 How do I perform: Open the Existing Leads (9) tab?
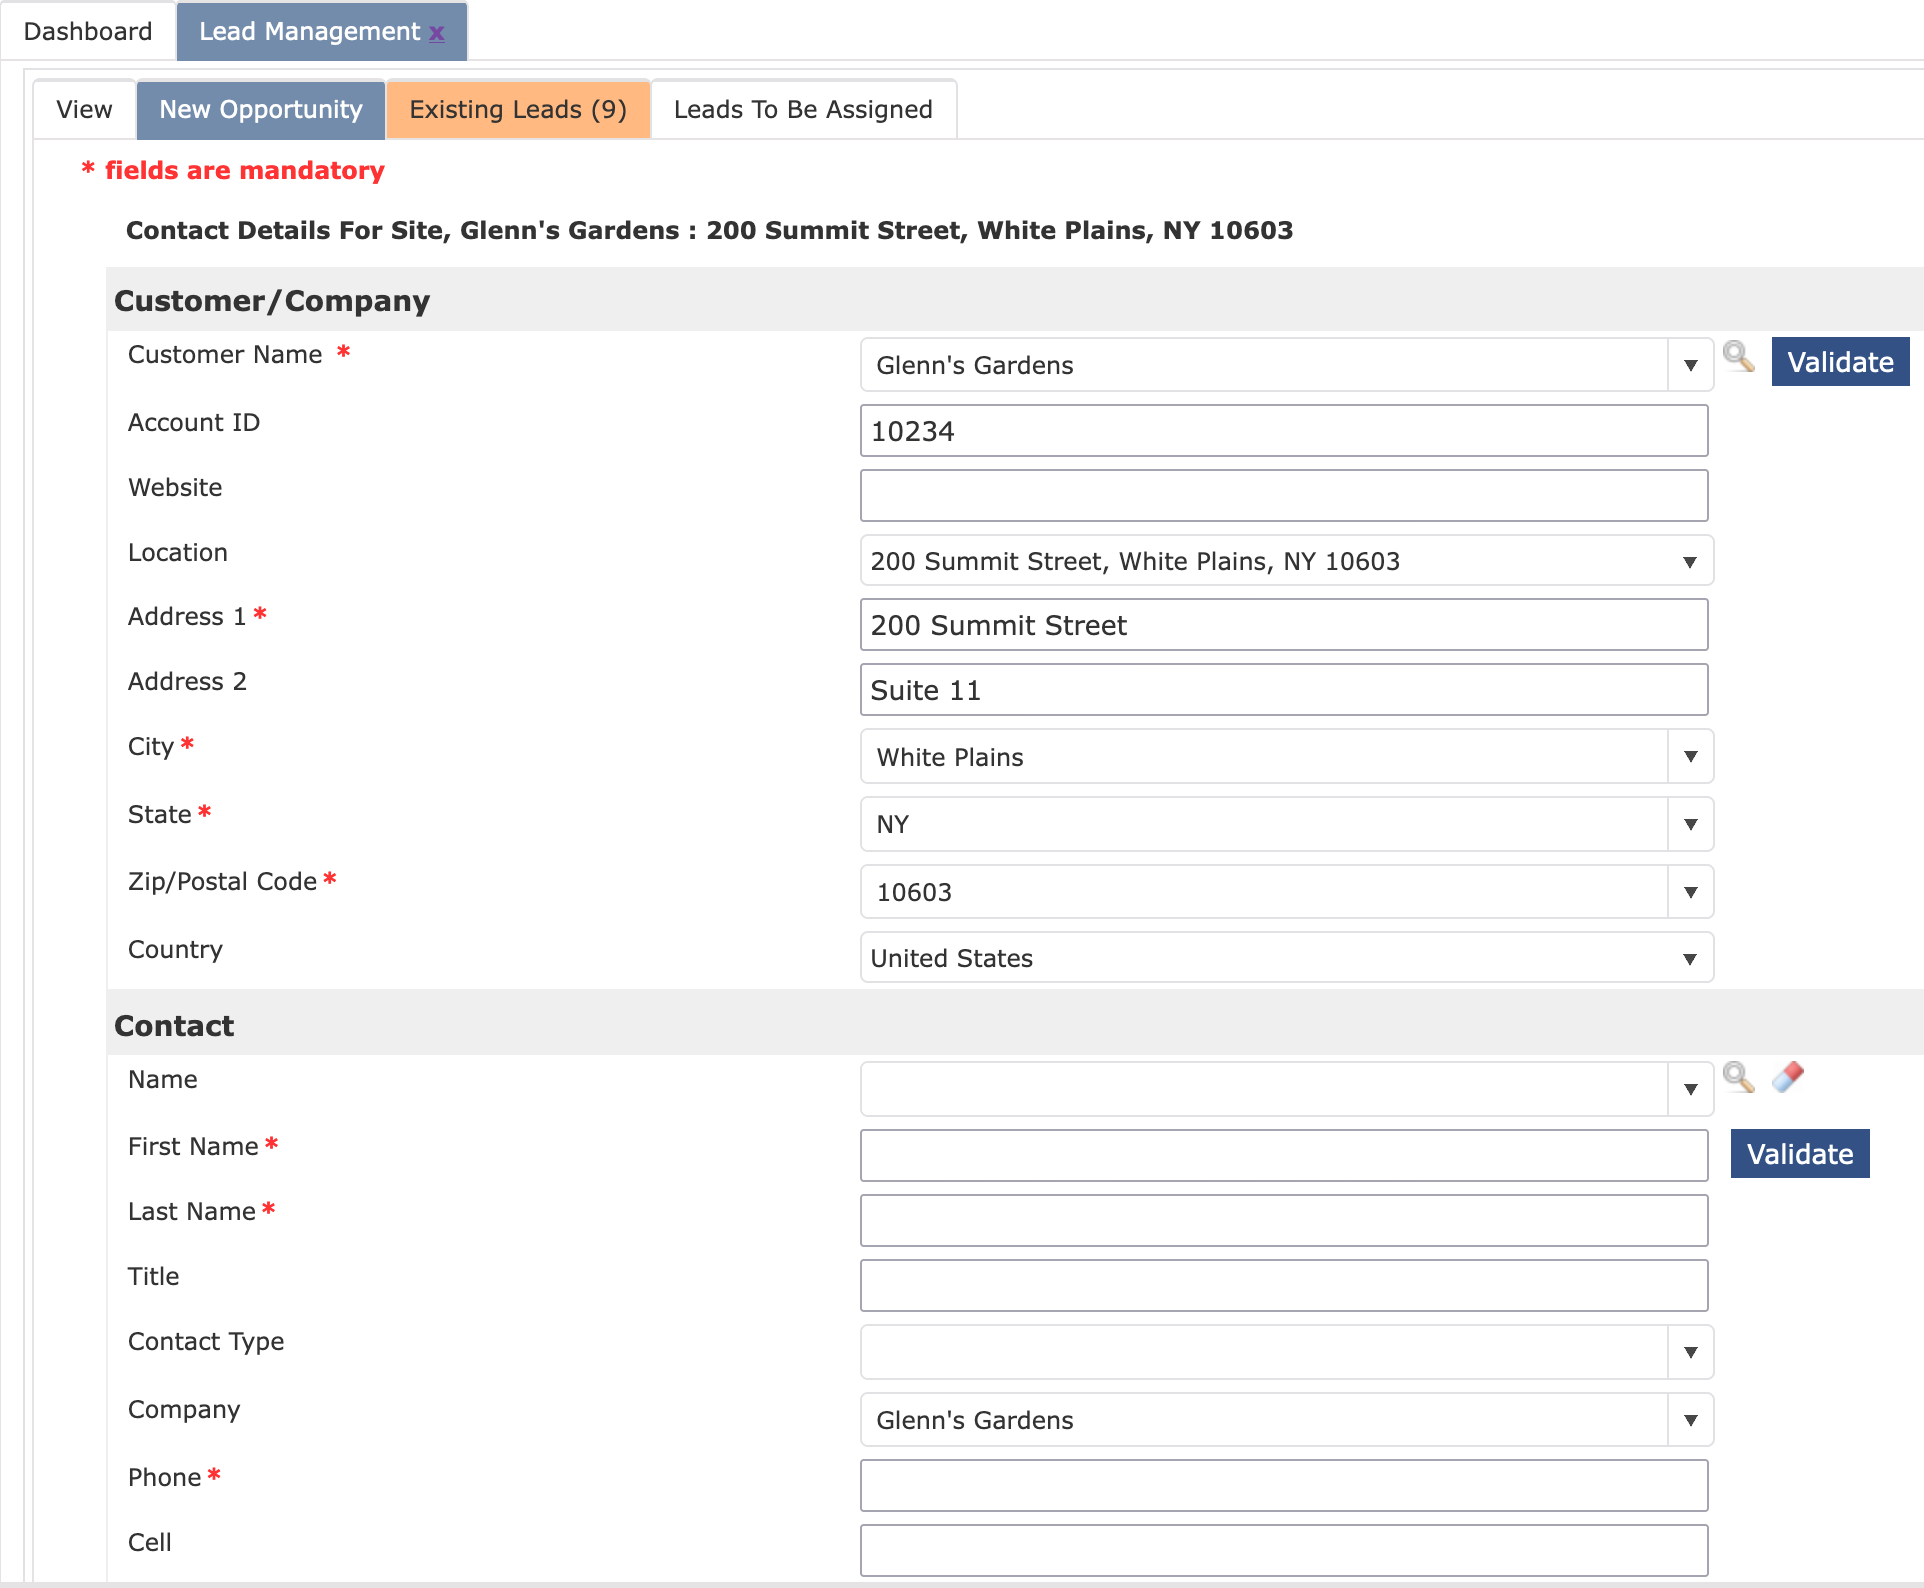518,110
